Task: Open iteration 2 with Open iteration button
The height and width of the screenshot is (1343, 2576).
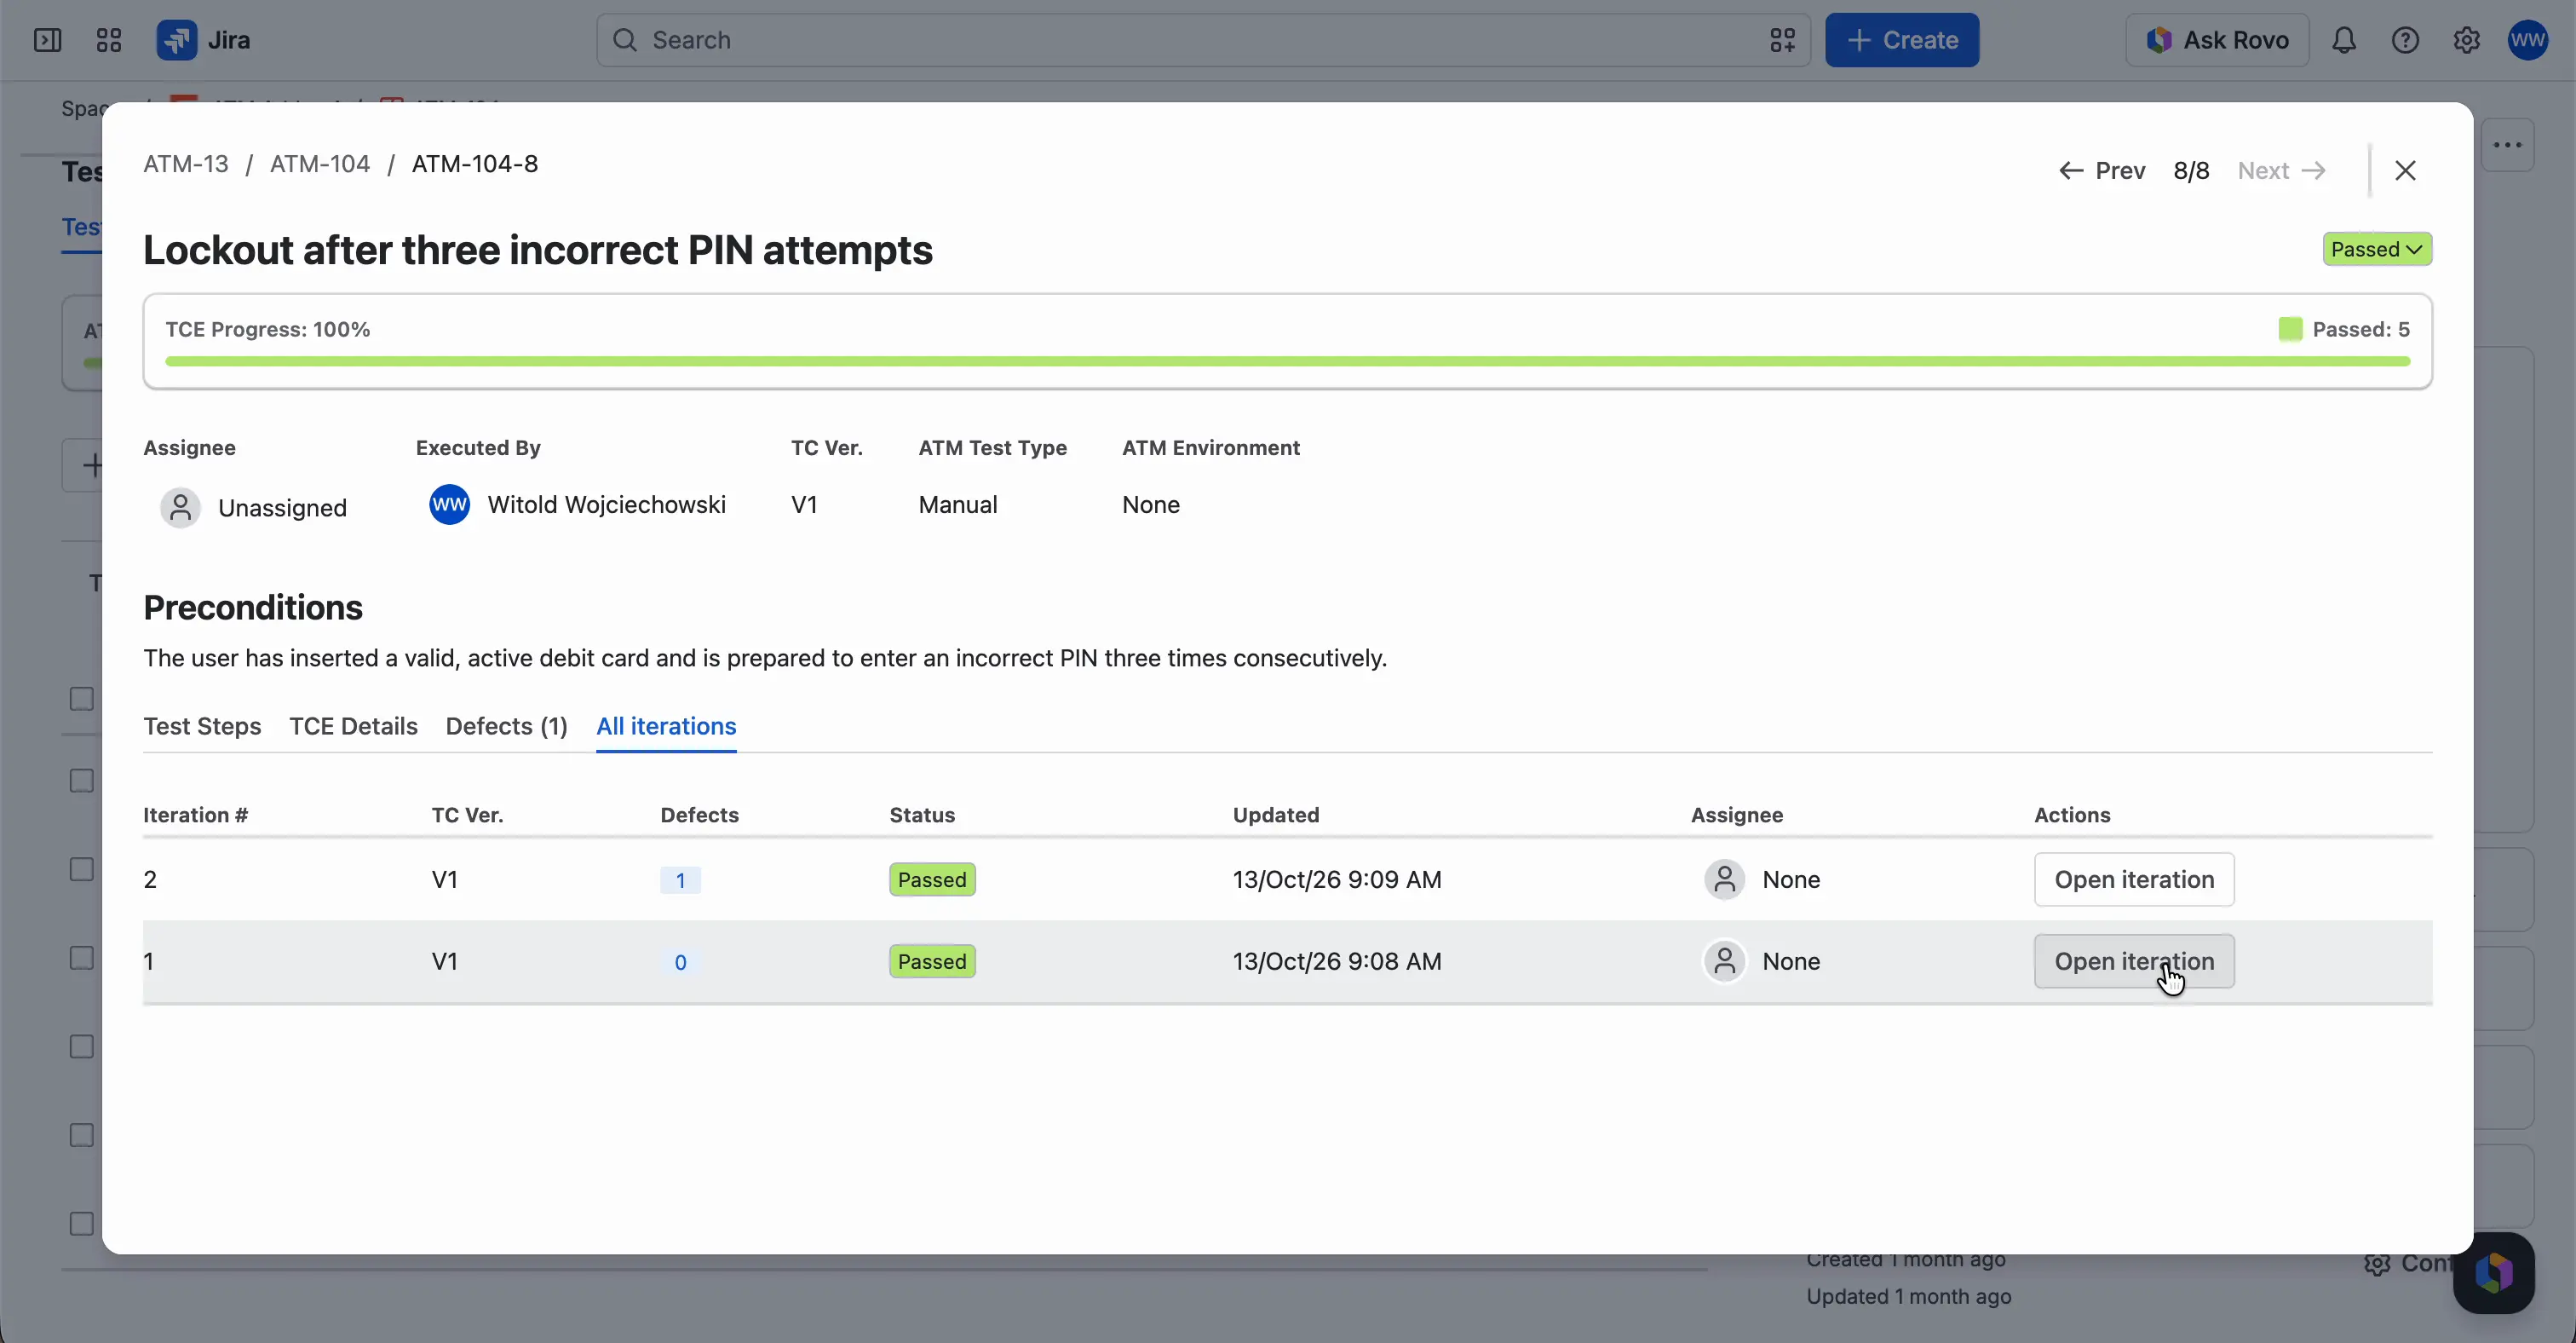Action: [2134, 880]
